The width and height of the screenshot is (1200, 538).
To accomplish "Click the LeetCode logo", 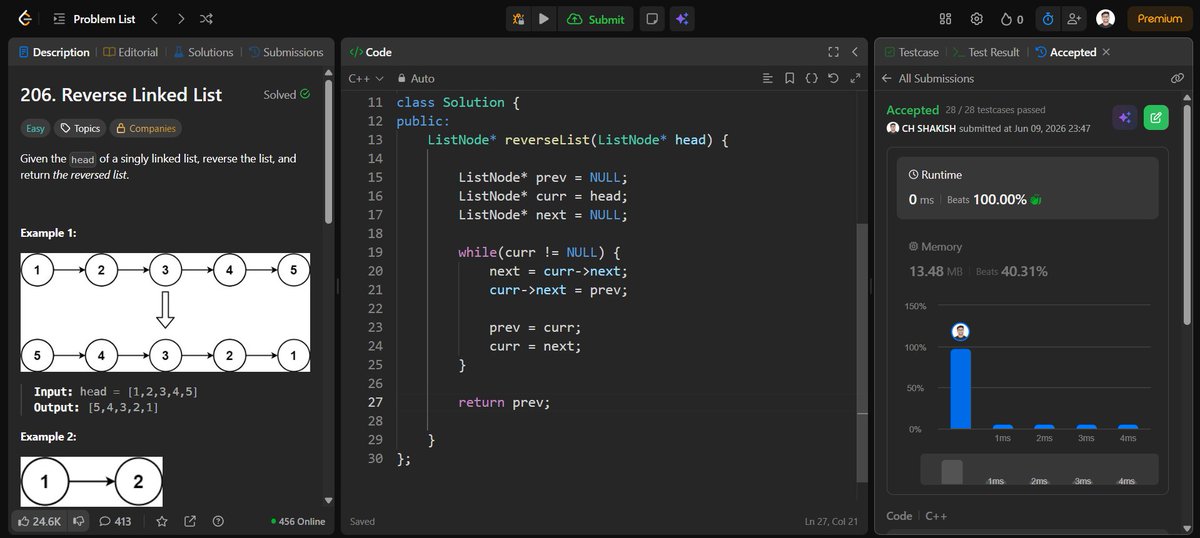I will tap(24, 18).
